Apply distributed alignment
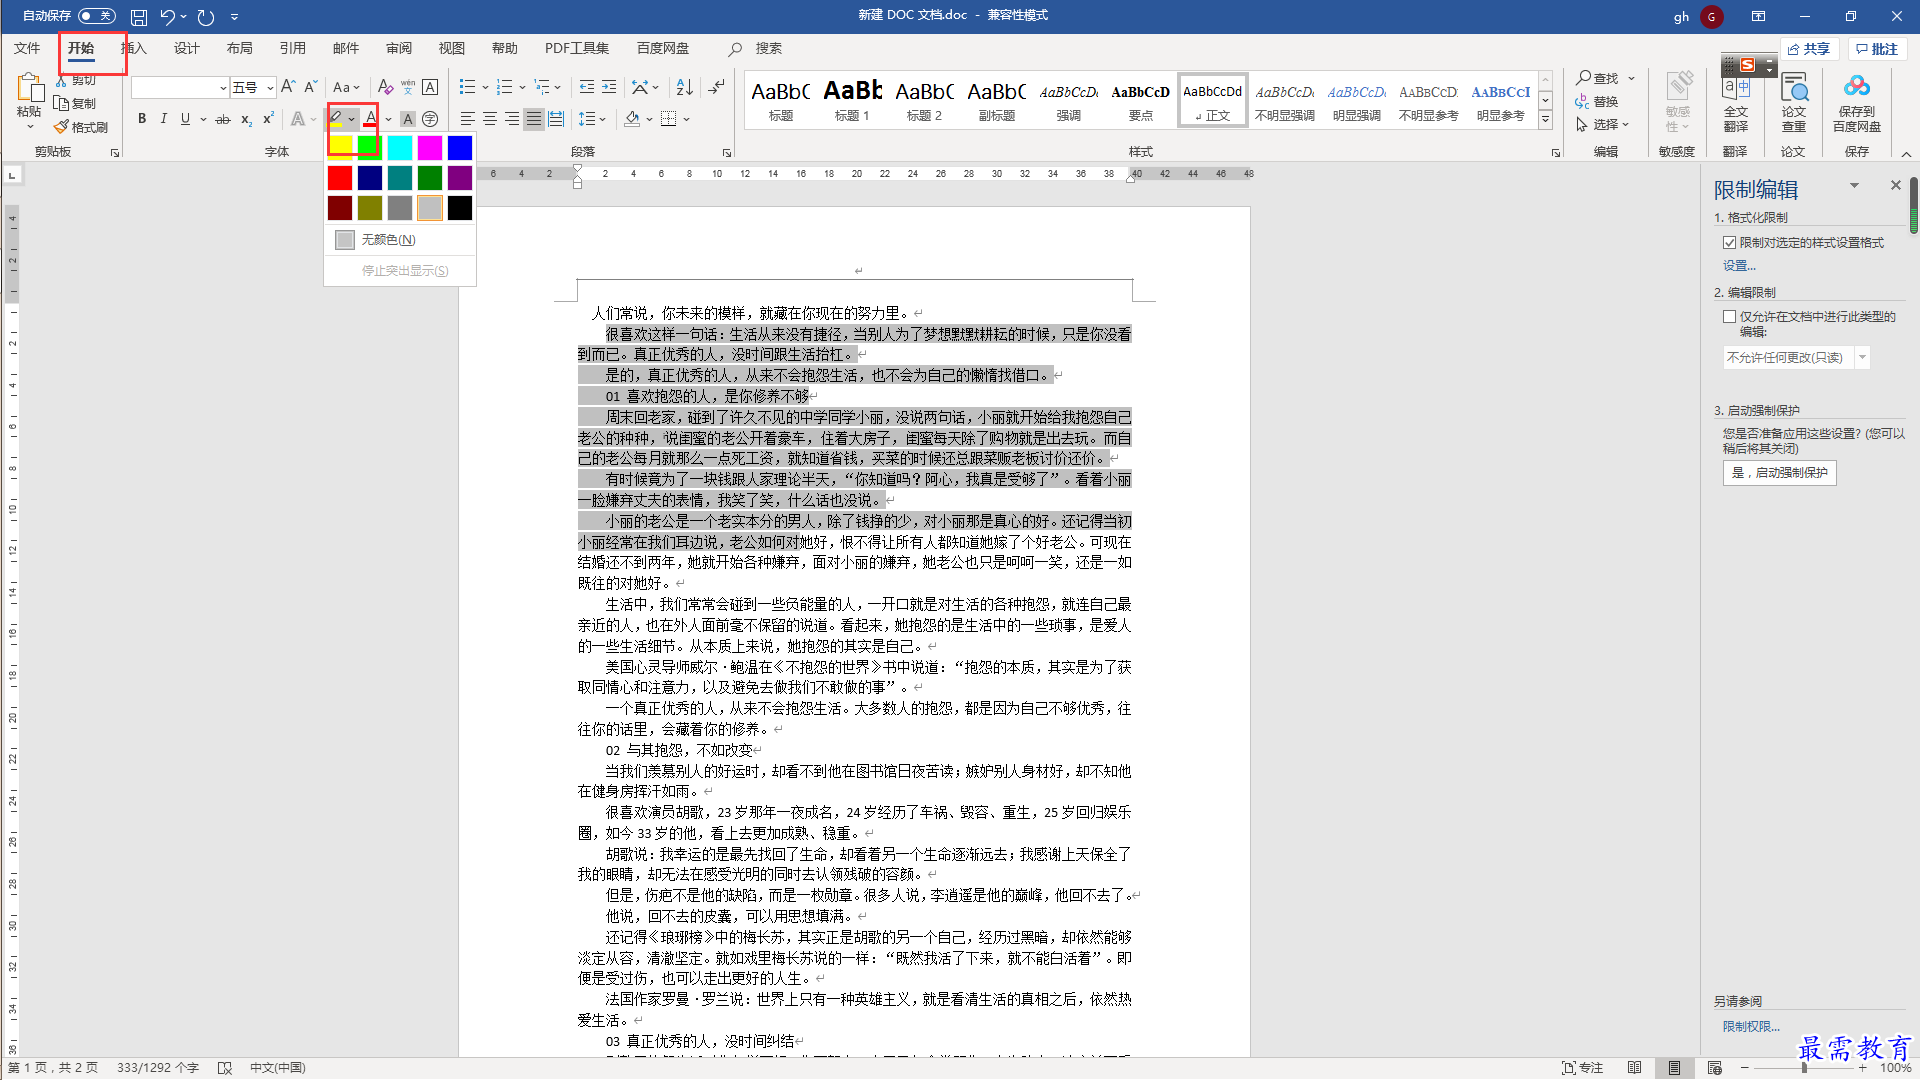The image size is (1920, 1080). 556,119
